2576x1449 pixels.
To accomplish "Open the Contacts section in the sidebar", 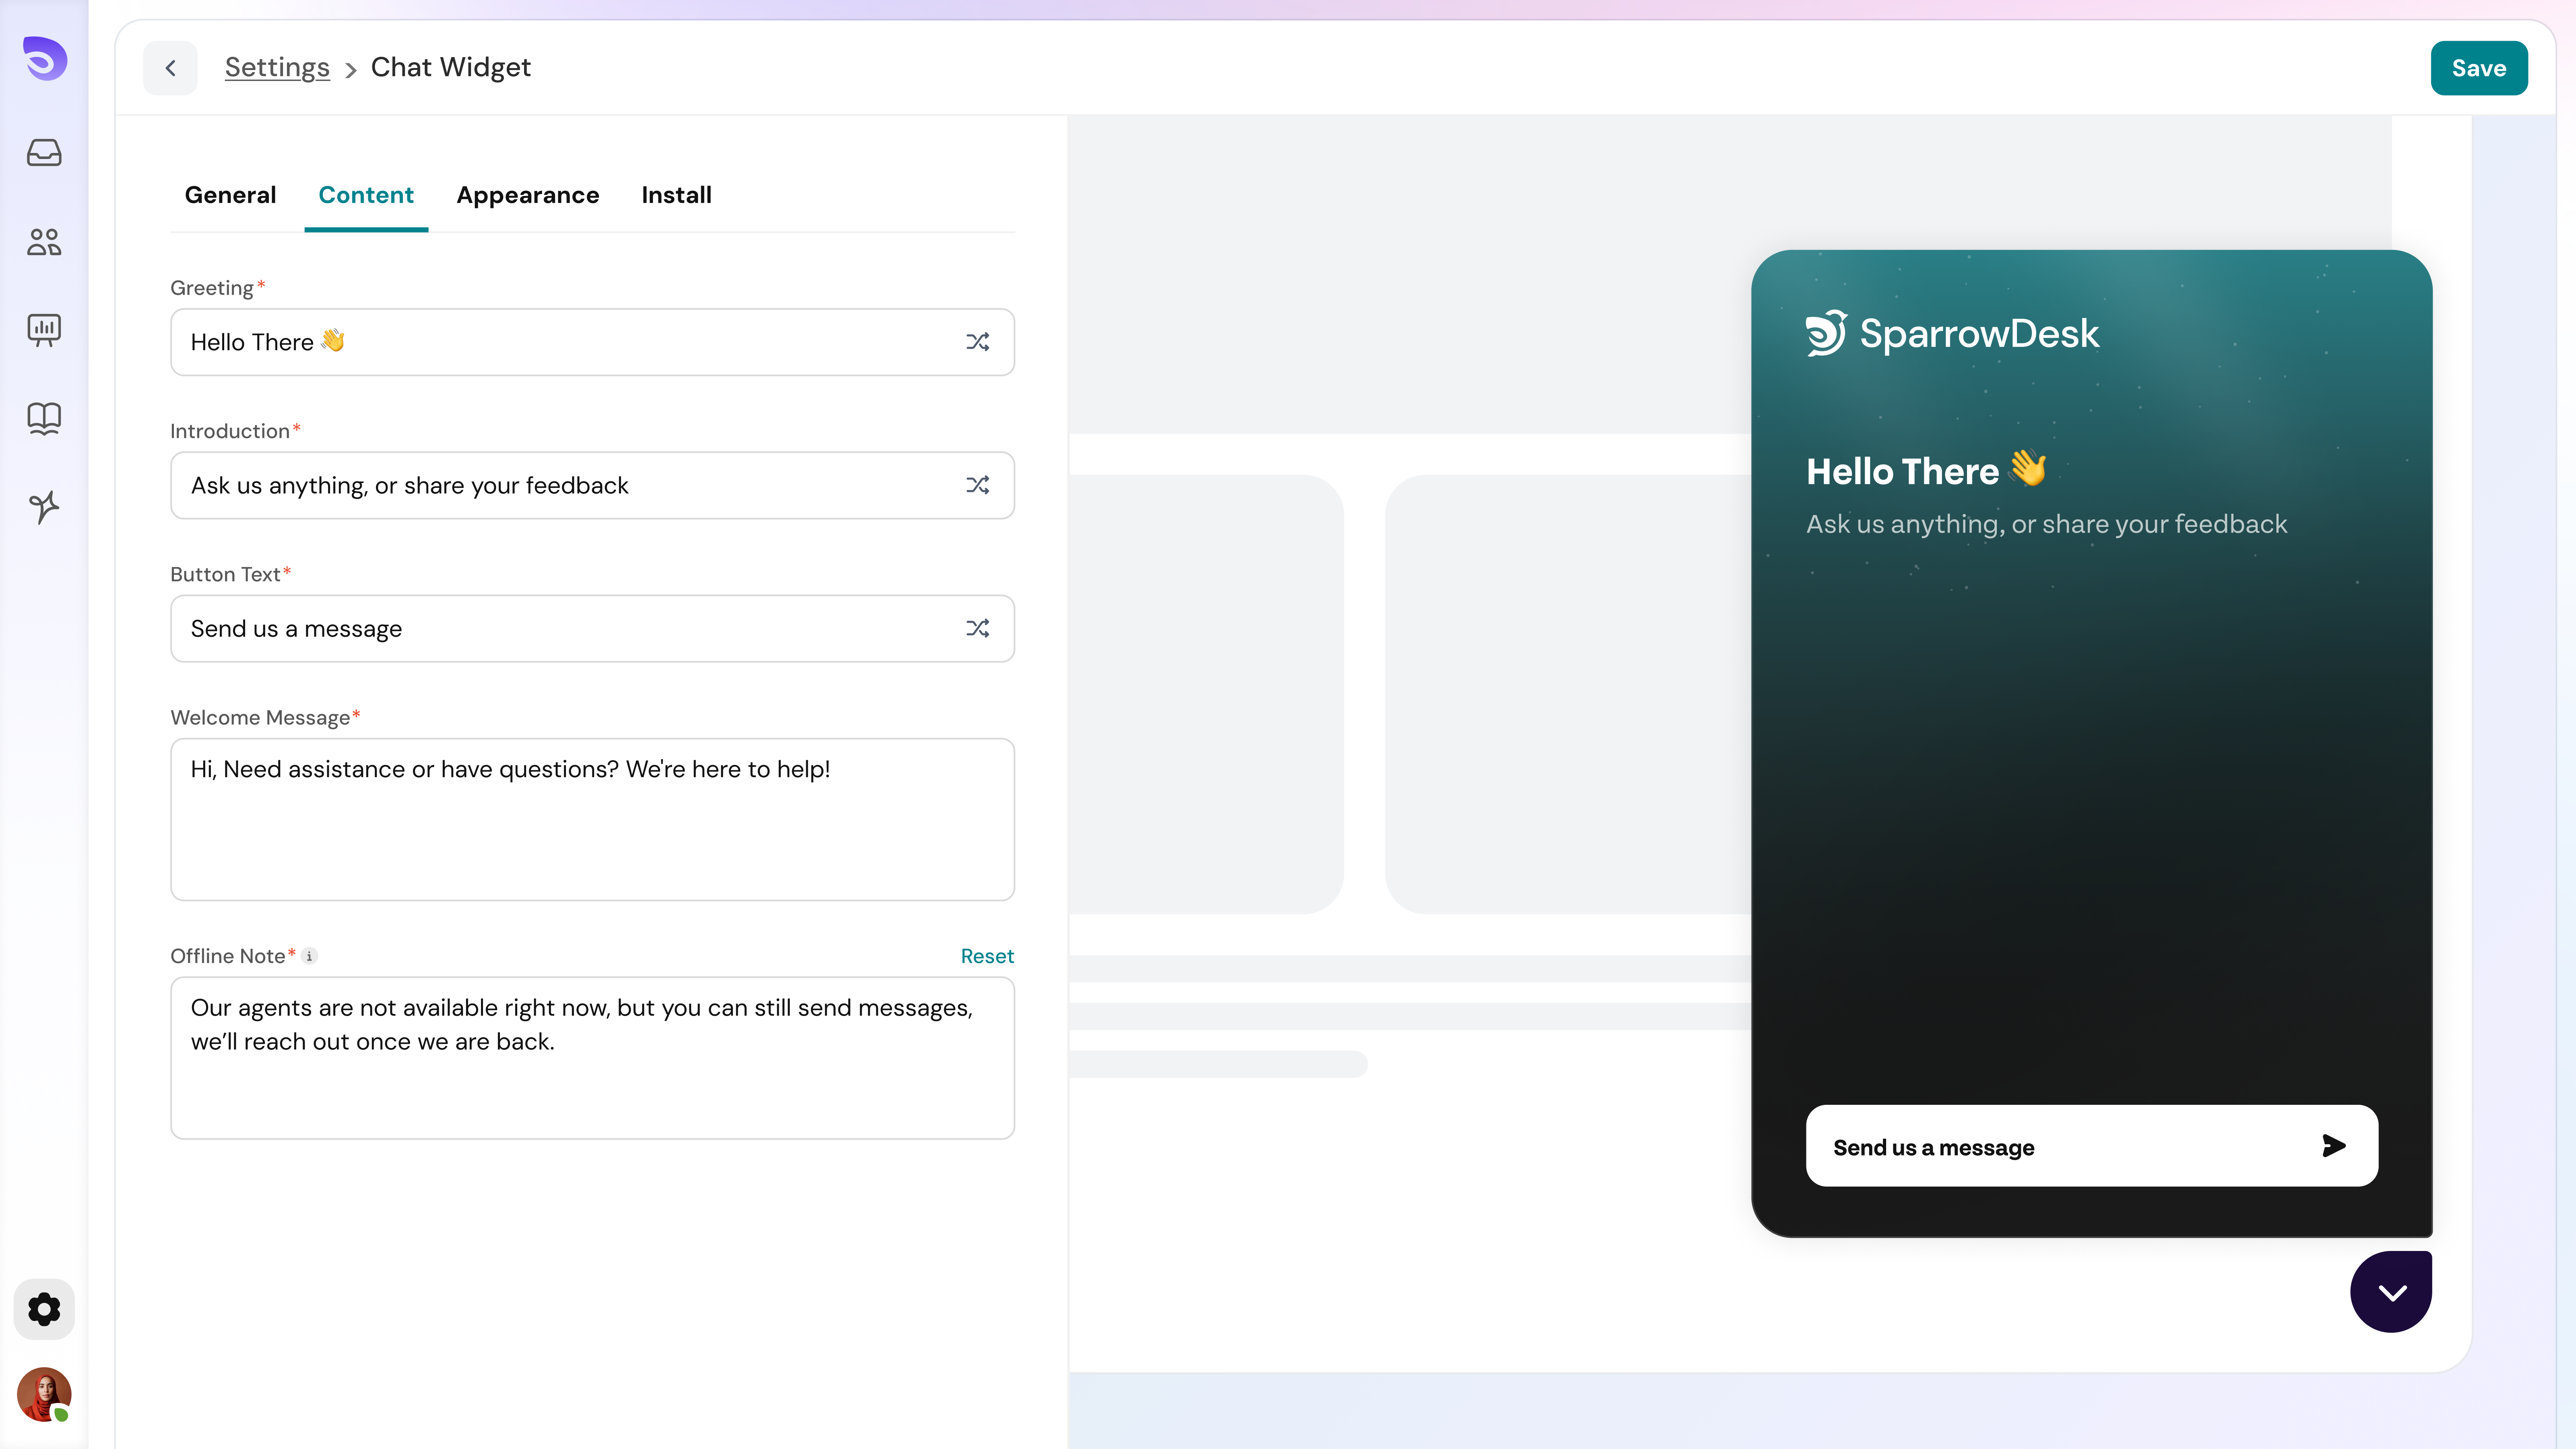I will [x=43, y=242].
